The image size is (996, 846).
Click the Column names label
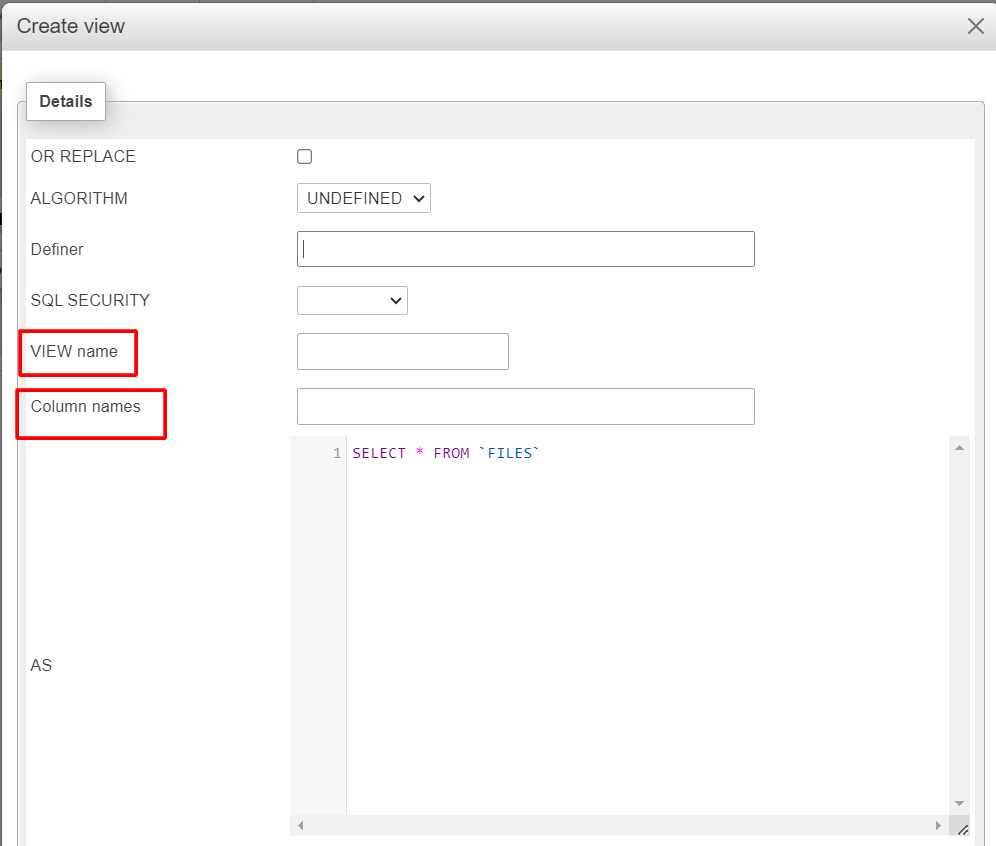pos(86,406)
